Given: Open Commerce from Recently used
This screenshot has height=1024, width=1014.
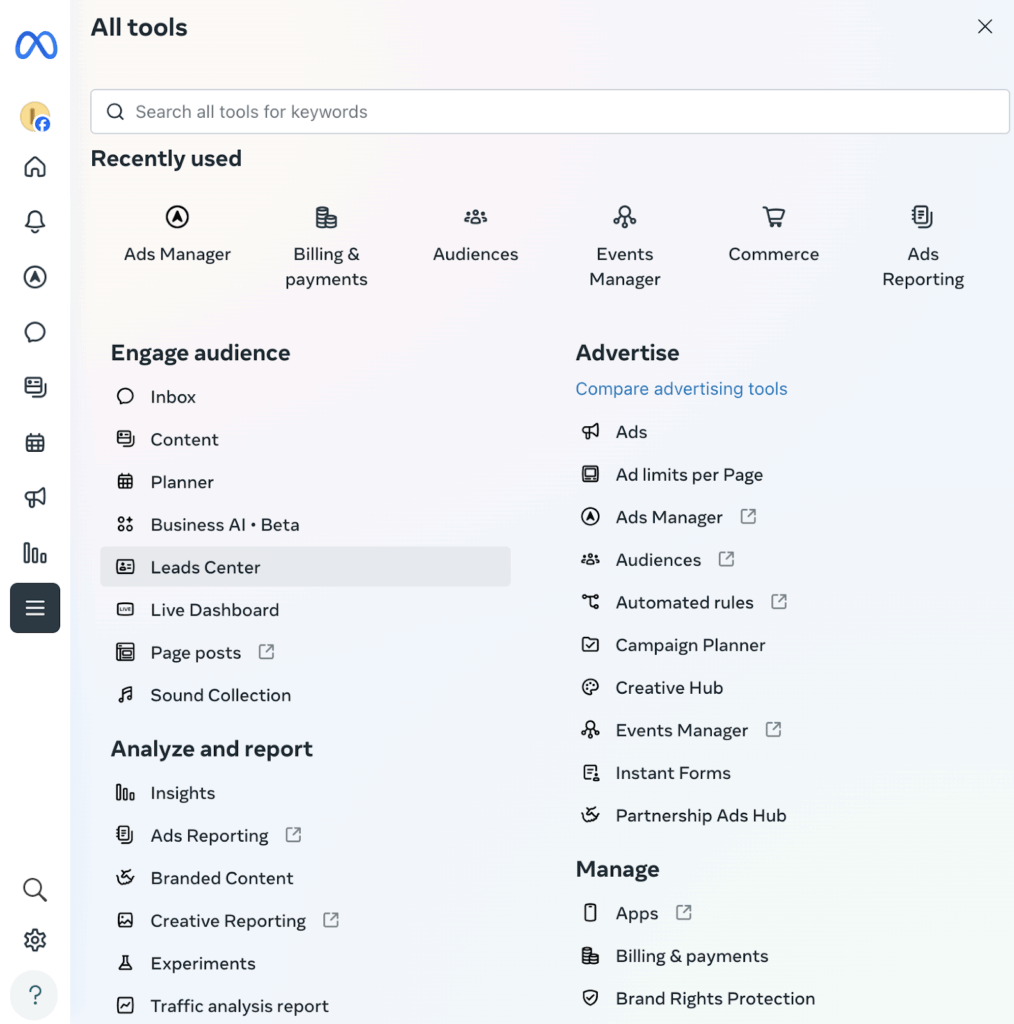Looking at the screenshot, I should point(774,234).
